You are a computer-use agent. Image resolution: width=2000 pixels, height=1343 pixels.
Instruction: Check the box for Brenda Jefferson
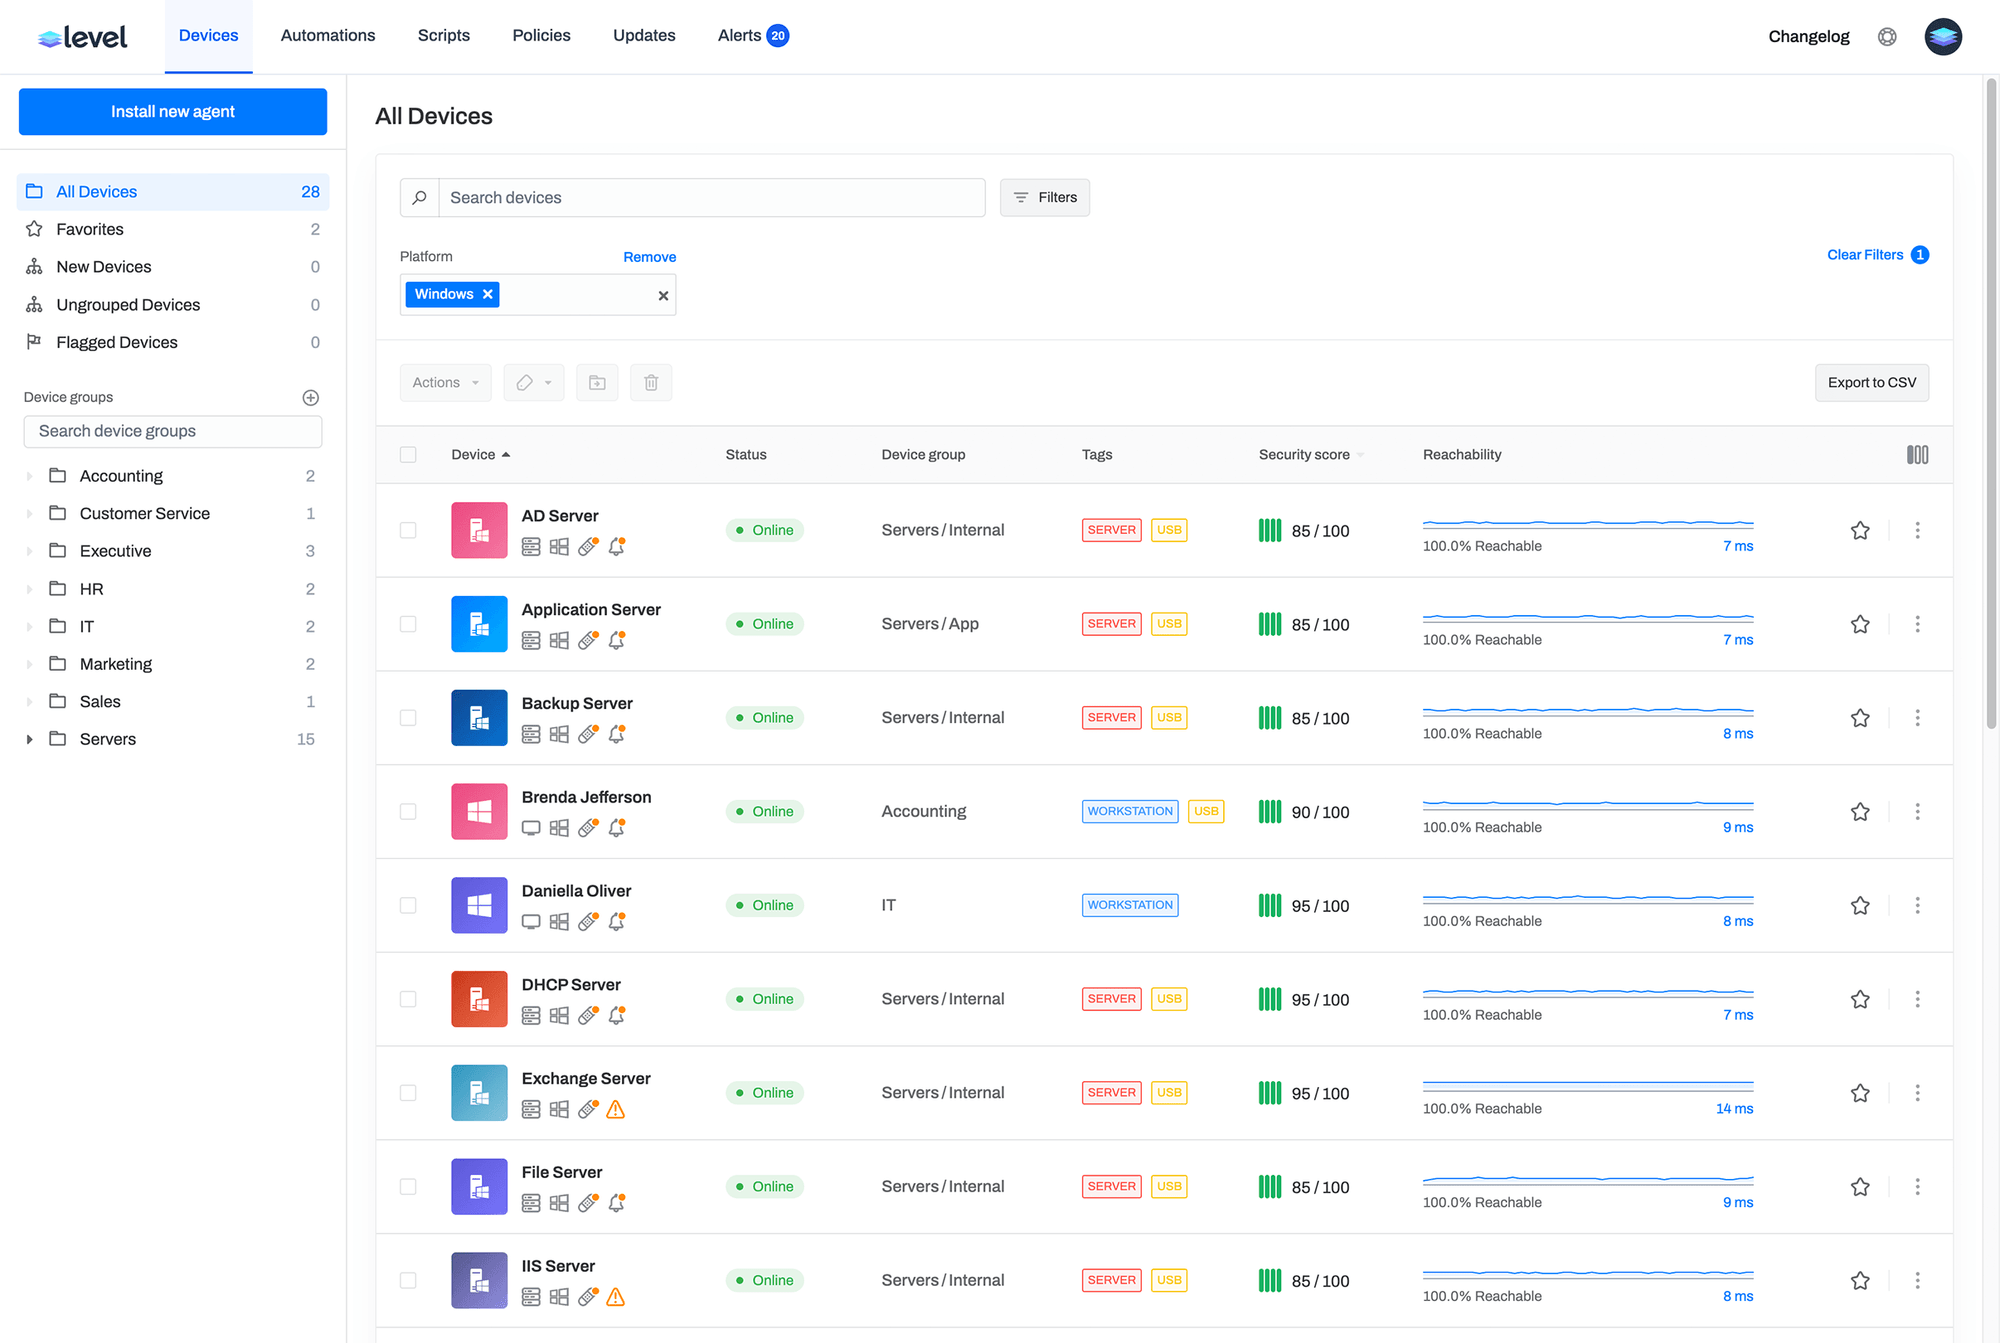408,812
